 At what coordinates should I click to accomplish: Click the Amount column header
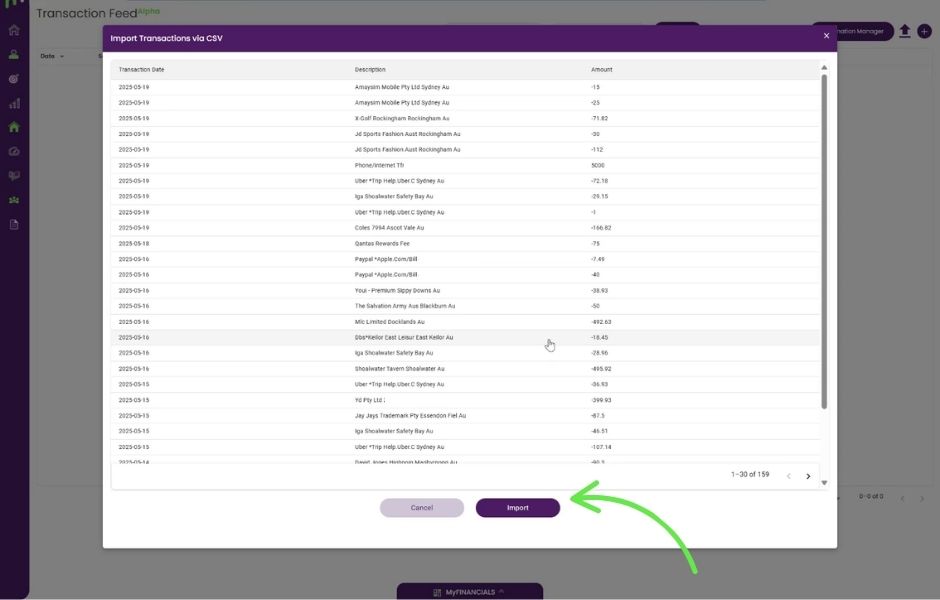pos(601,70)
